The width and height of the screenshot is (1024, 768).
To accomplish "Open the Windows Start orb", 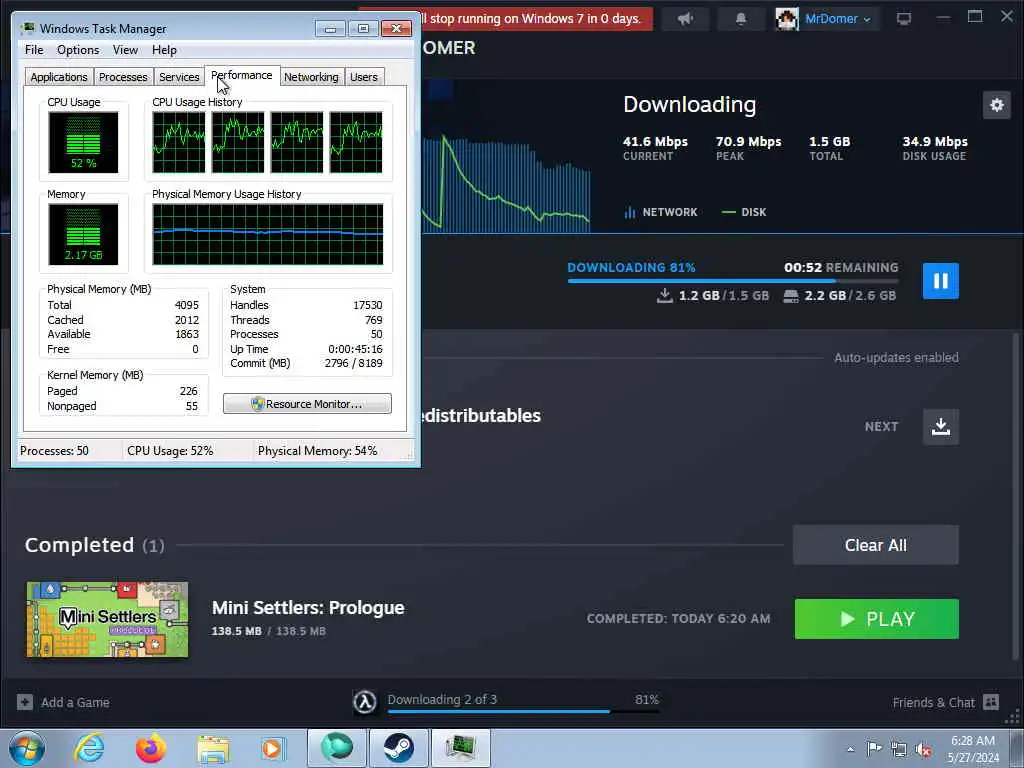I will [x=27, y=748].
